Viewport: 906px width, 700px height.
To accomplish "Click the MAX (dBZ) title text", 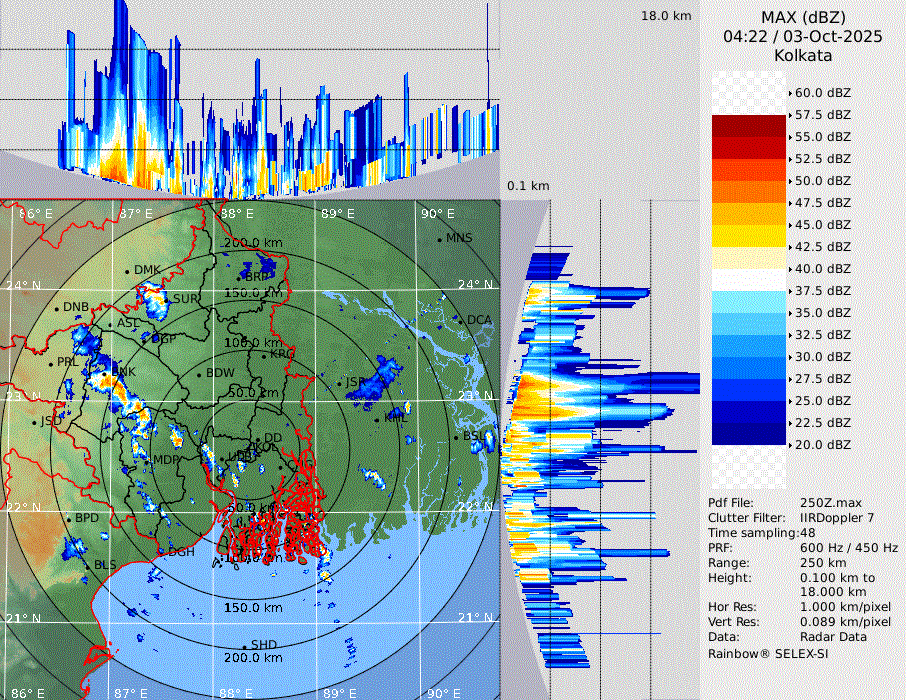I will tap(803, 17).
